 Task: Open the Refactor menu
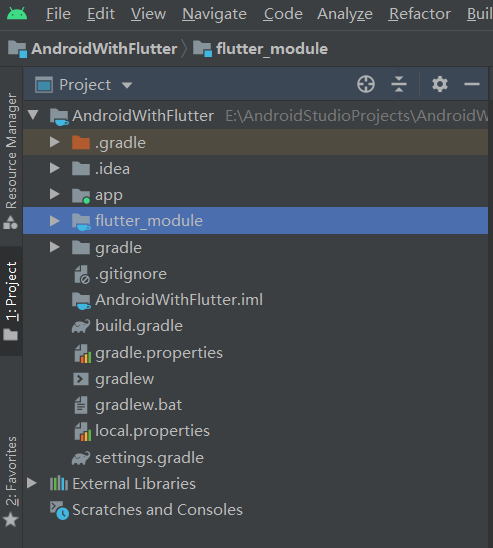click(x=420, y=14)
